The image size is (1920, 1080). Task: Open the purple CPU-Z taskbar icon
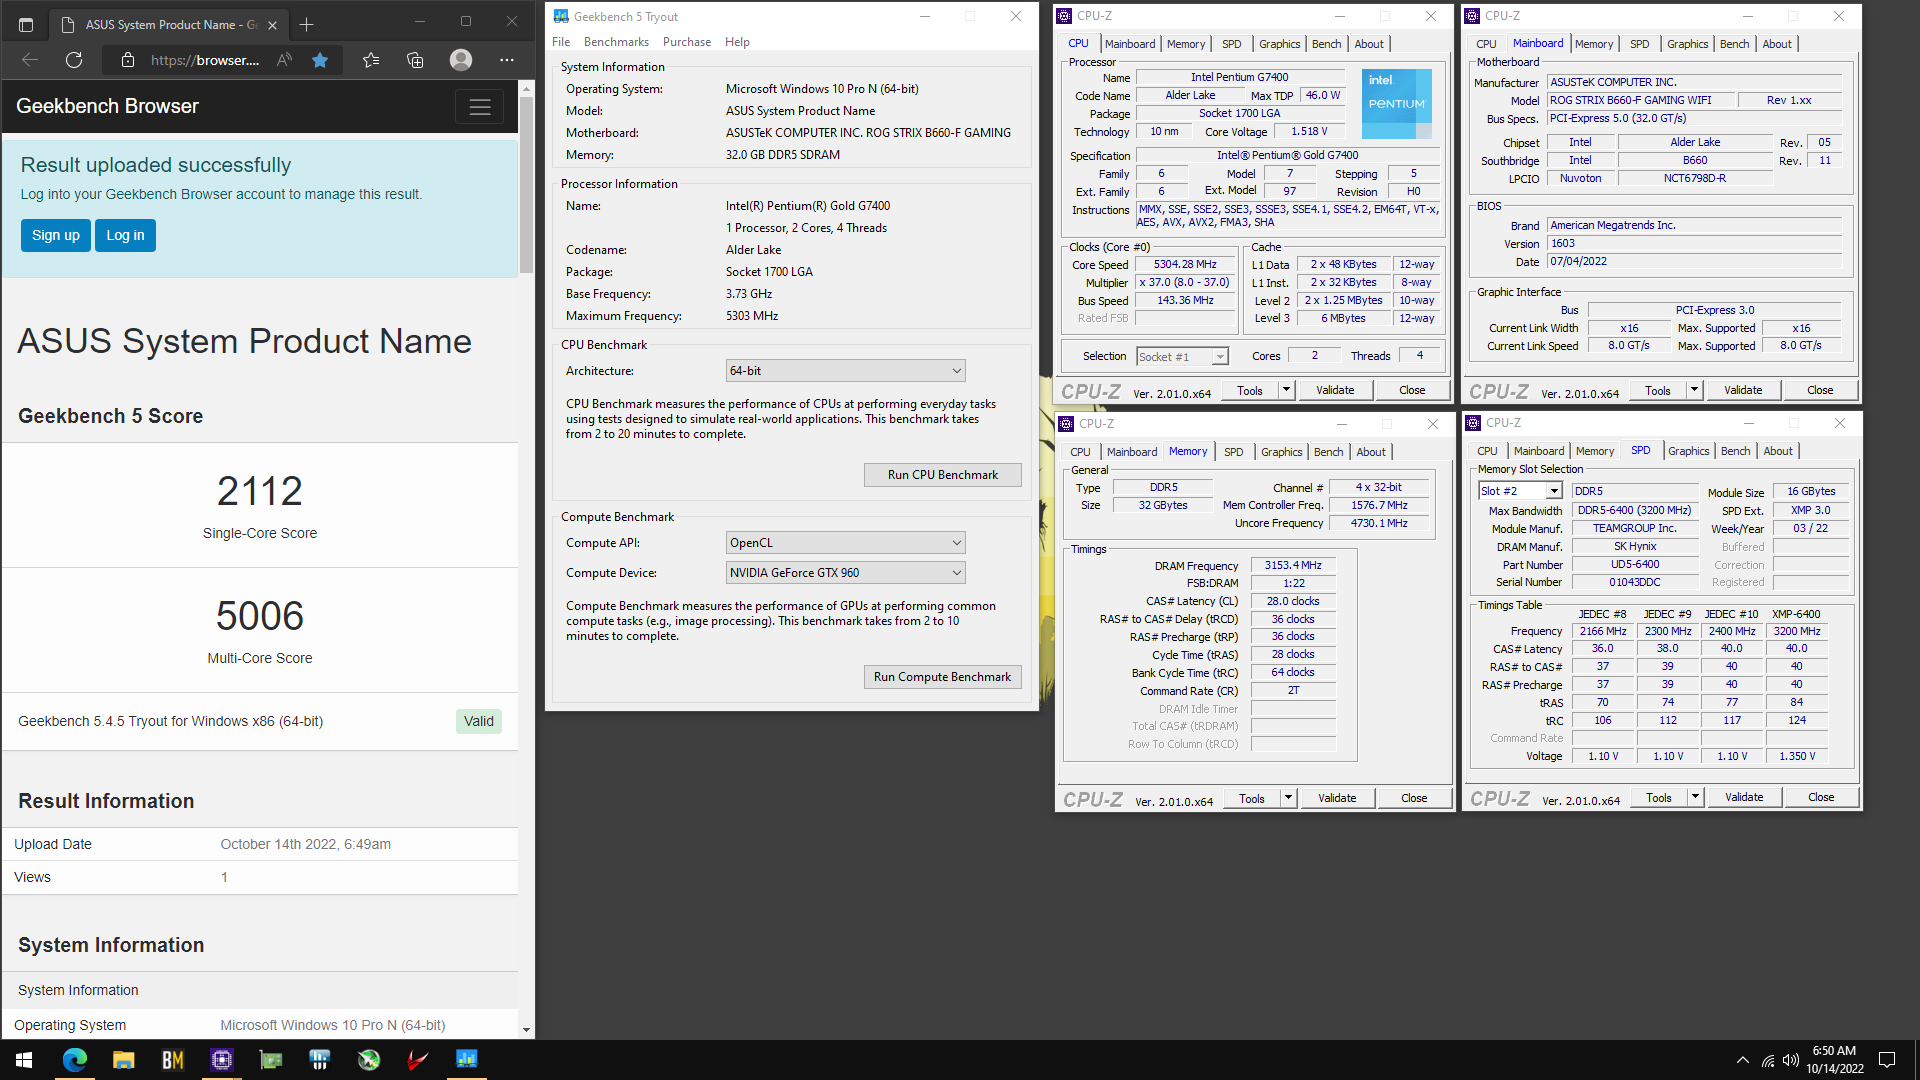pos(222,1060)
